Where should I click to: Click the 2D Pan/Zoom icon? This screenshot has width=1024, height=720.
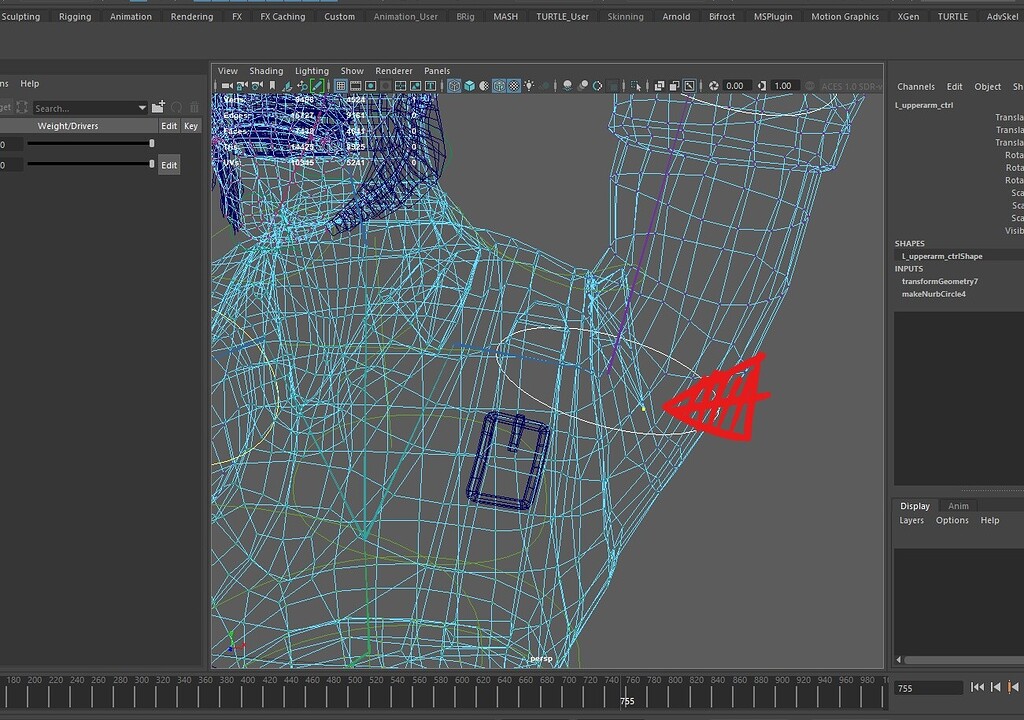pyautogui.click(x=304, y=86)
